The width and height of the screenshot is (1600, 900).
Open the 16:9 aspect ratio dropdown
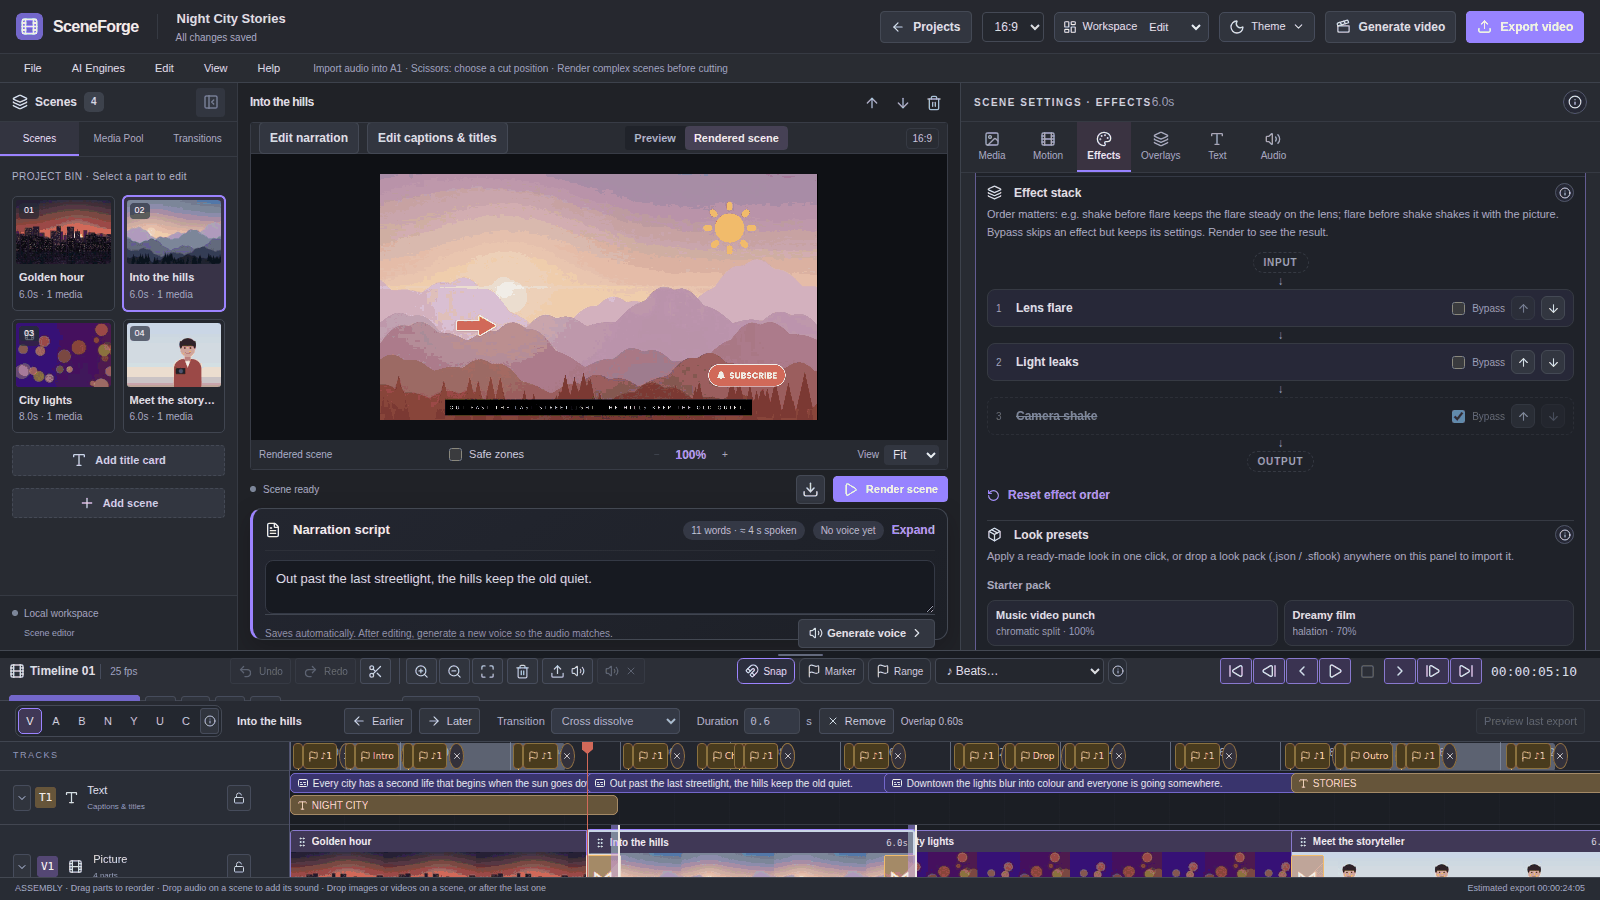pyautogui.click(x=1013, y=27)
